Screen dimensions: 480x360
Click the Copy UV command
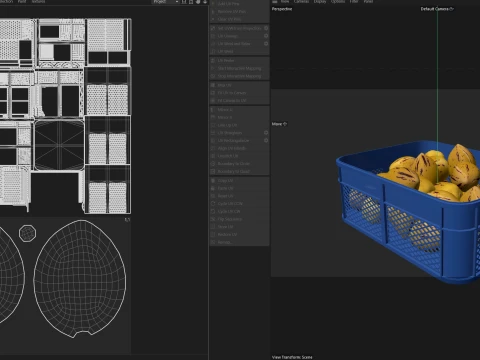(x=239, y=181)
